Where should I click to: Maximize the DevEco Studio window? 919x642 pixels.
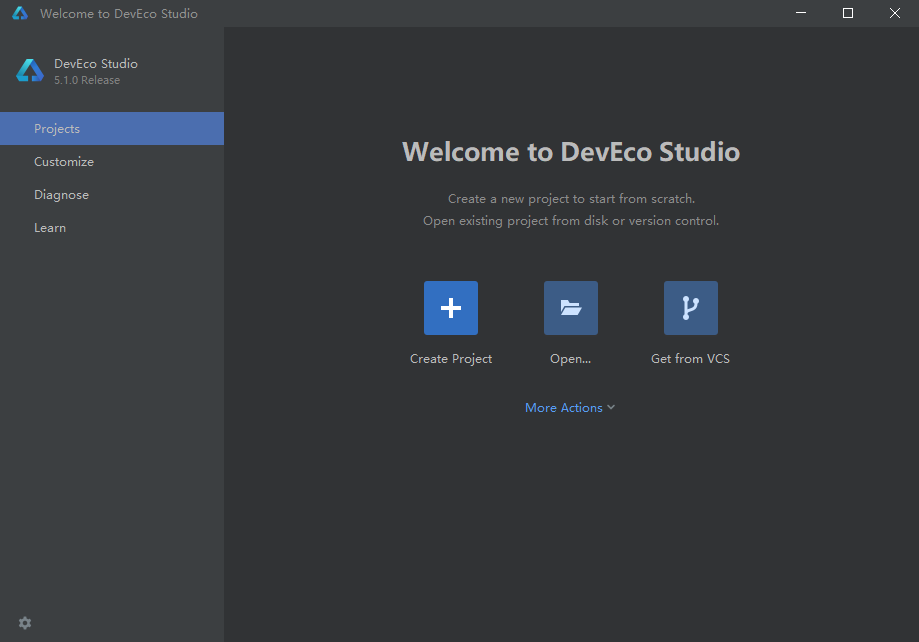[x=847, y=13]
